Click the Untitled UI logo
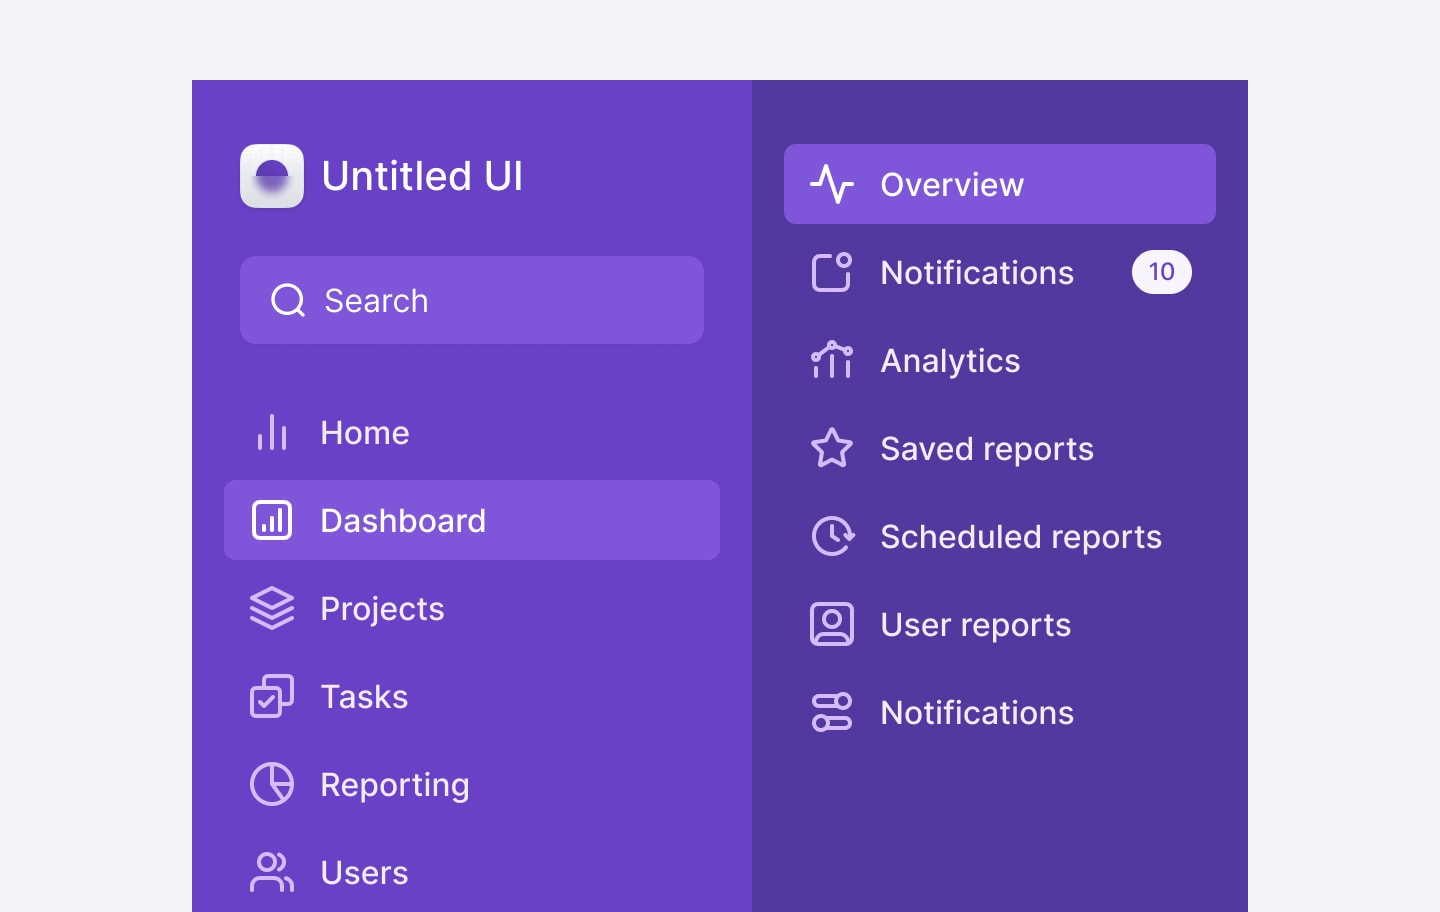The image size is (1440, 912). [x=271, y=176]
